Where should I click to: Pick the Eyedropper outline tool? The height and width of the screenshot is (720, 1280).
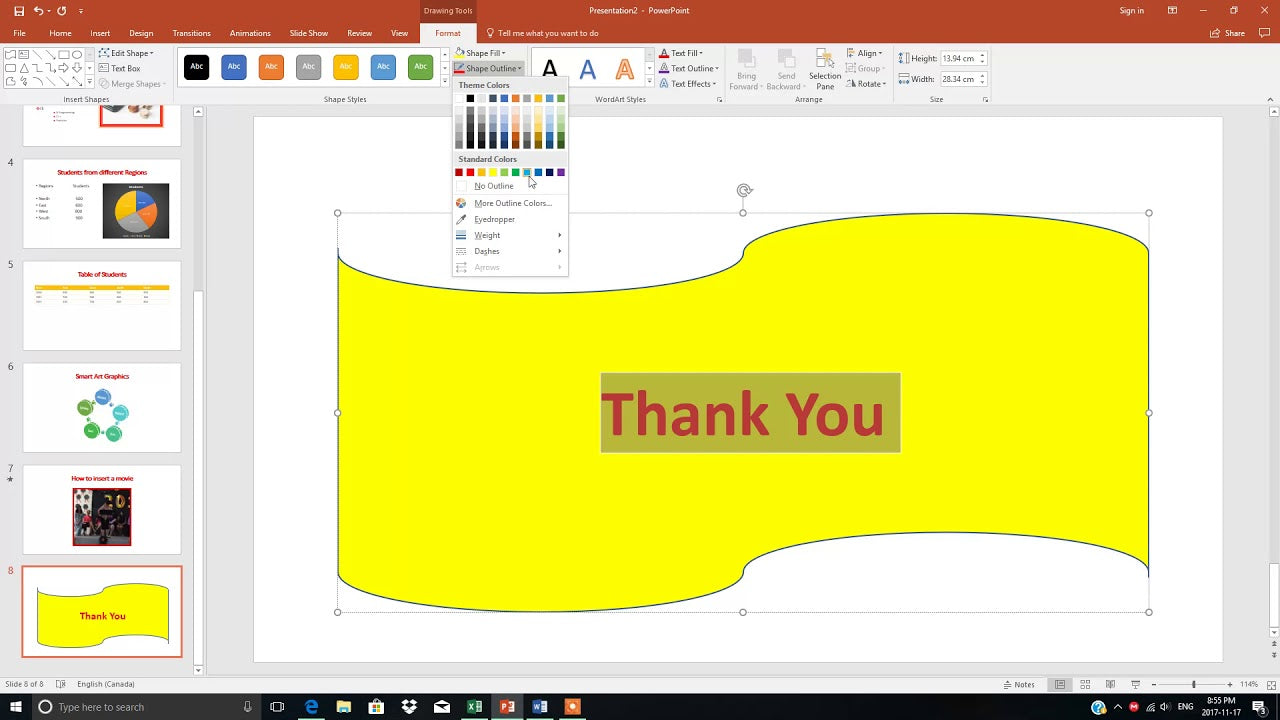[x=494, y=219]
